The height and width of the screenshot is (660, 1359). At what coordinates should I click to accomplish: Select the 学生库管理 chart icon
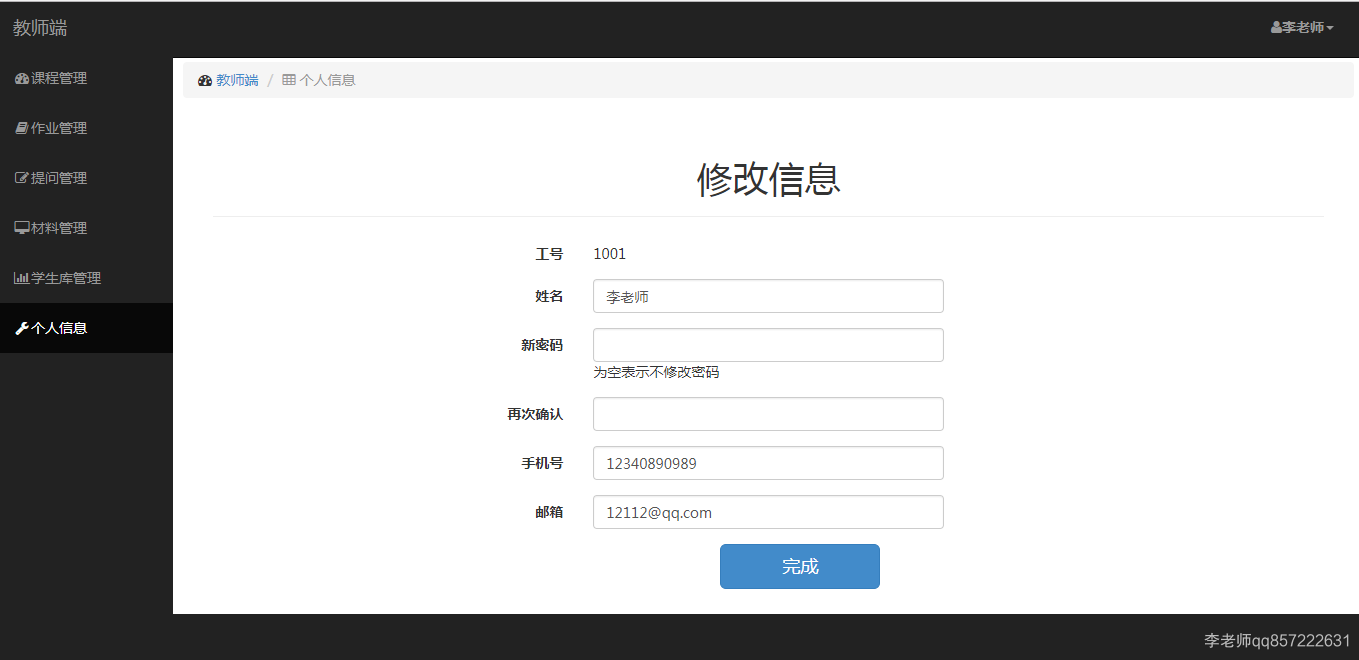click(21, 278)
